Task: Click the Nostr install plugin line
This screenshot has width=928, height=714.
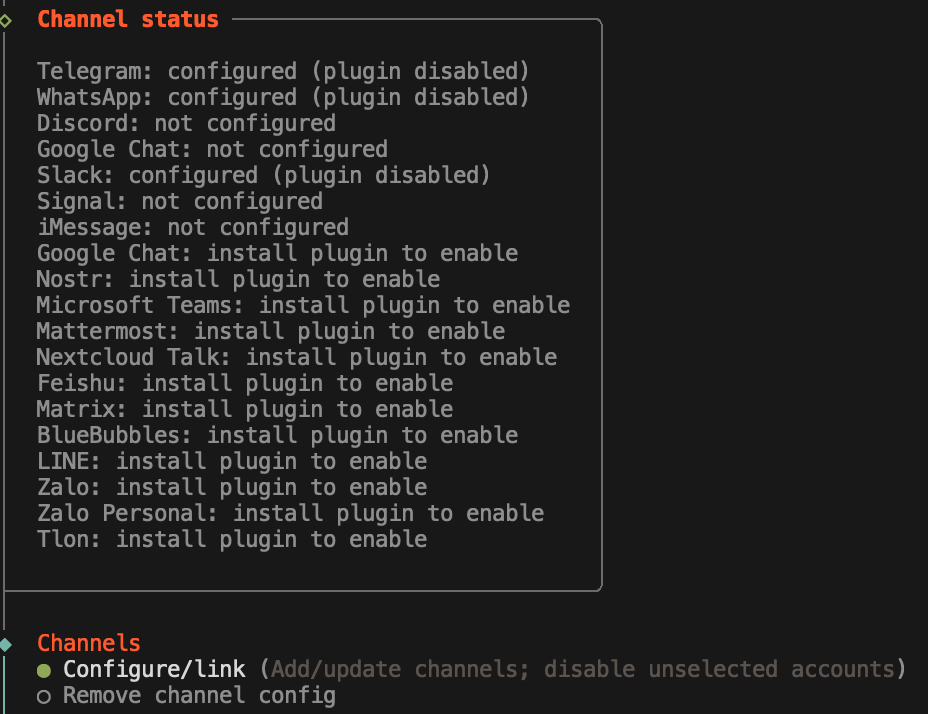Action: (238, 279)
